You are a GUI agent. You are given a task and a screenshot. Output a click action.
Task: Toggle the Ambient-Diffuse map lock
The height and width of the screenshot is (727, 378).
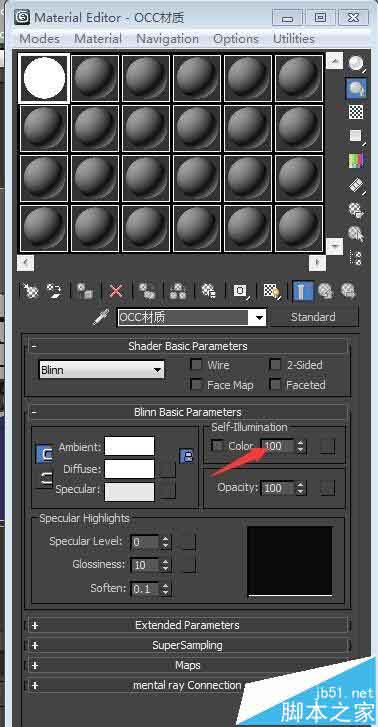point(186,457)
